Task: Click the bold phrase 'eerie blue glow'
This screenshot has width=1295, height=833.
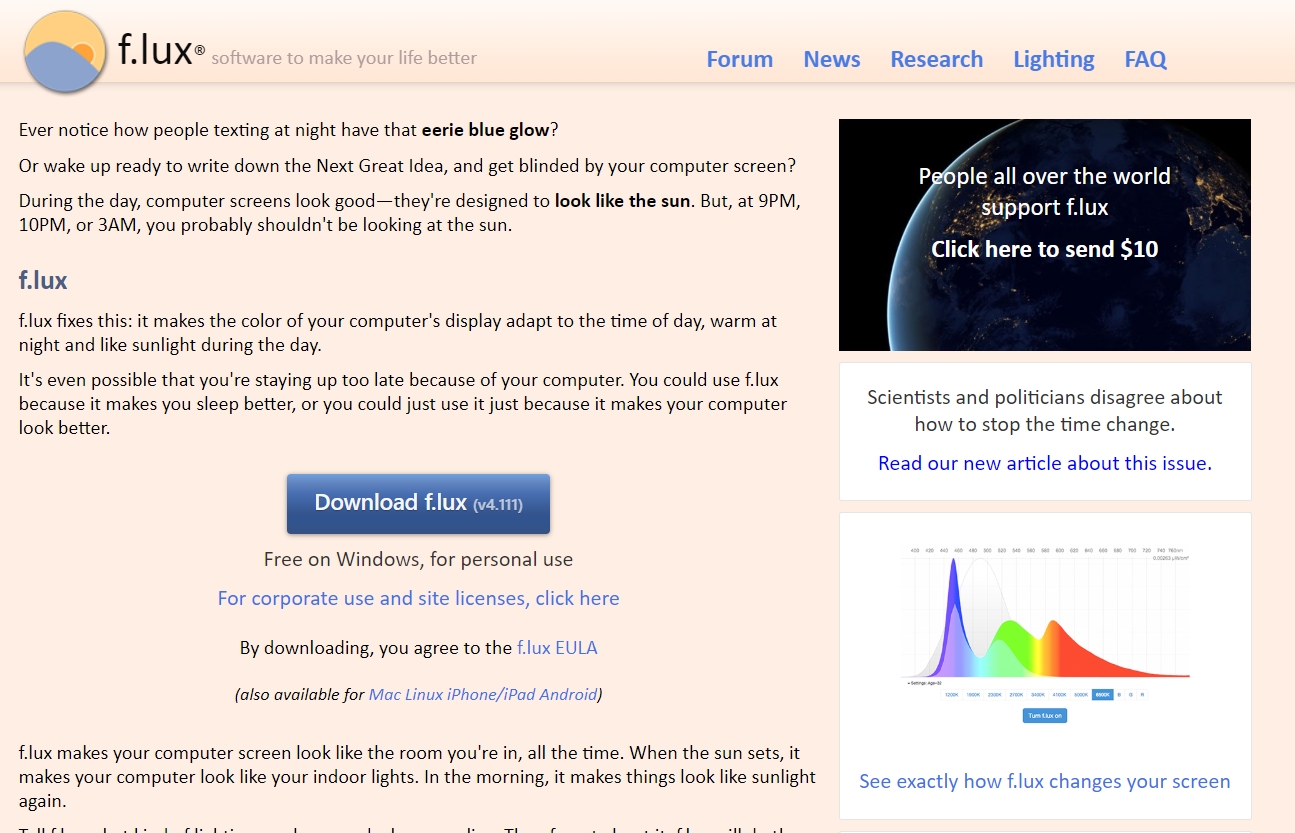Action: point(486,130)
